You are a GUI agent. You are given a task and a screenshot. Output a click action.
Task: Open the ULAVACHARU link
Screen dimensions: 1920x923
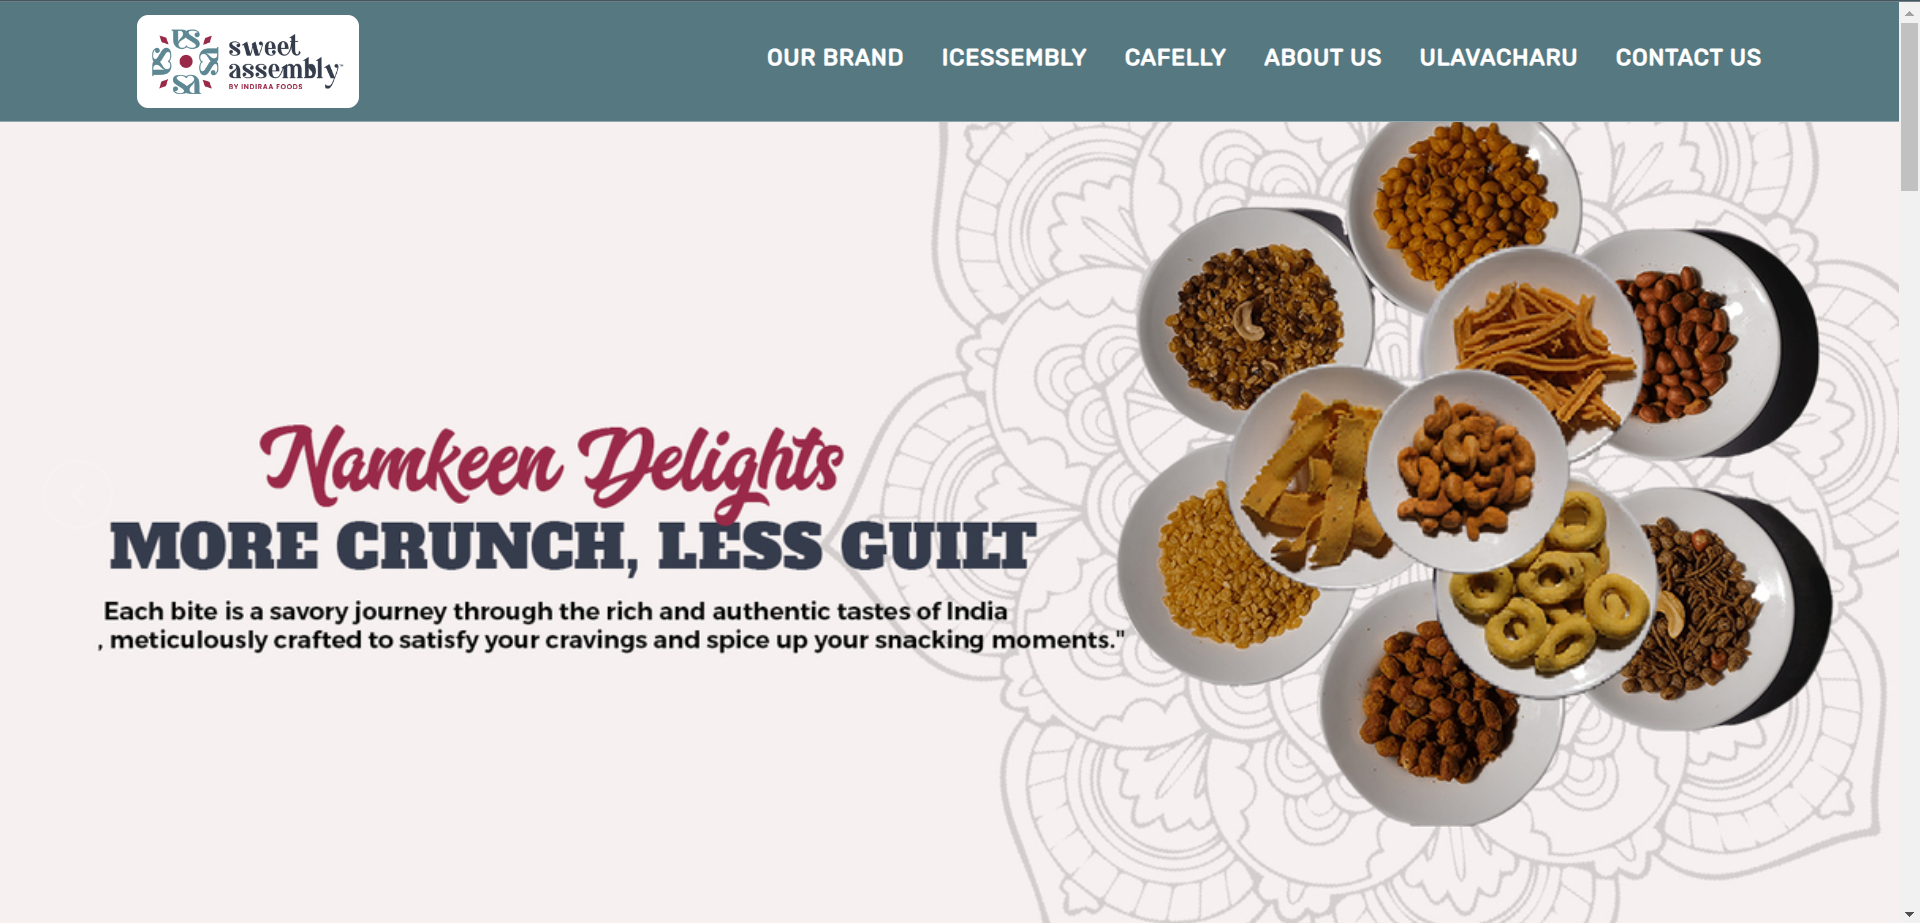[1498, 58]
